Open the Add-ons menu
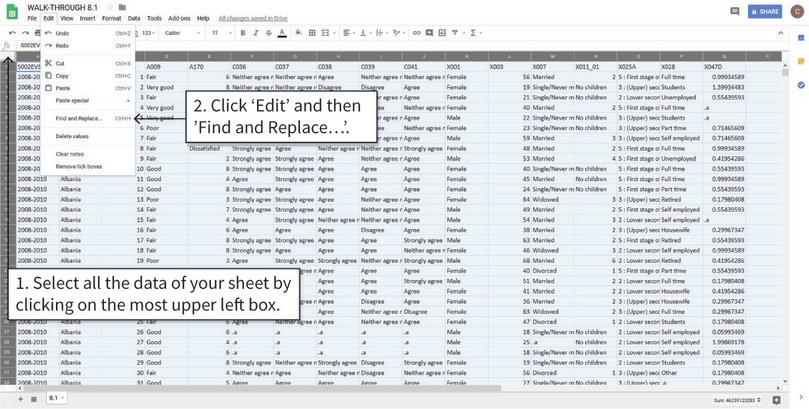 click(x=179, y=18)
